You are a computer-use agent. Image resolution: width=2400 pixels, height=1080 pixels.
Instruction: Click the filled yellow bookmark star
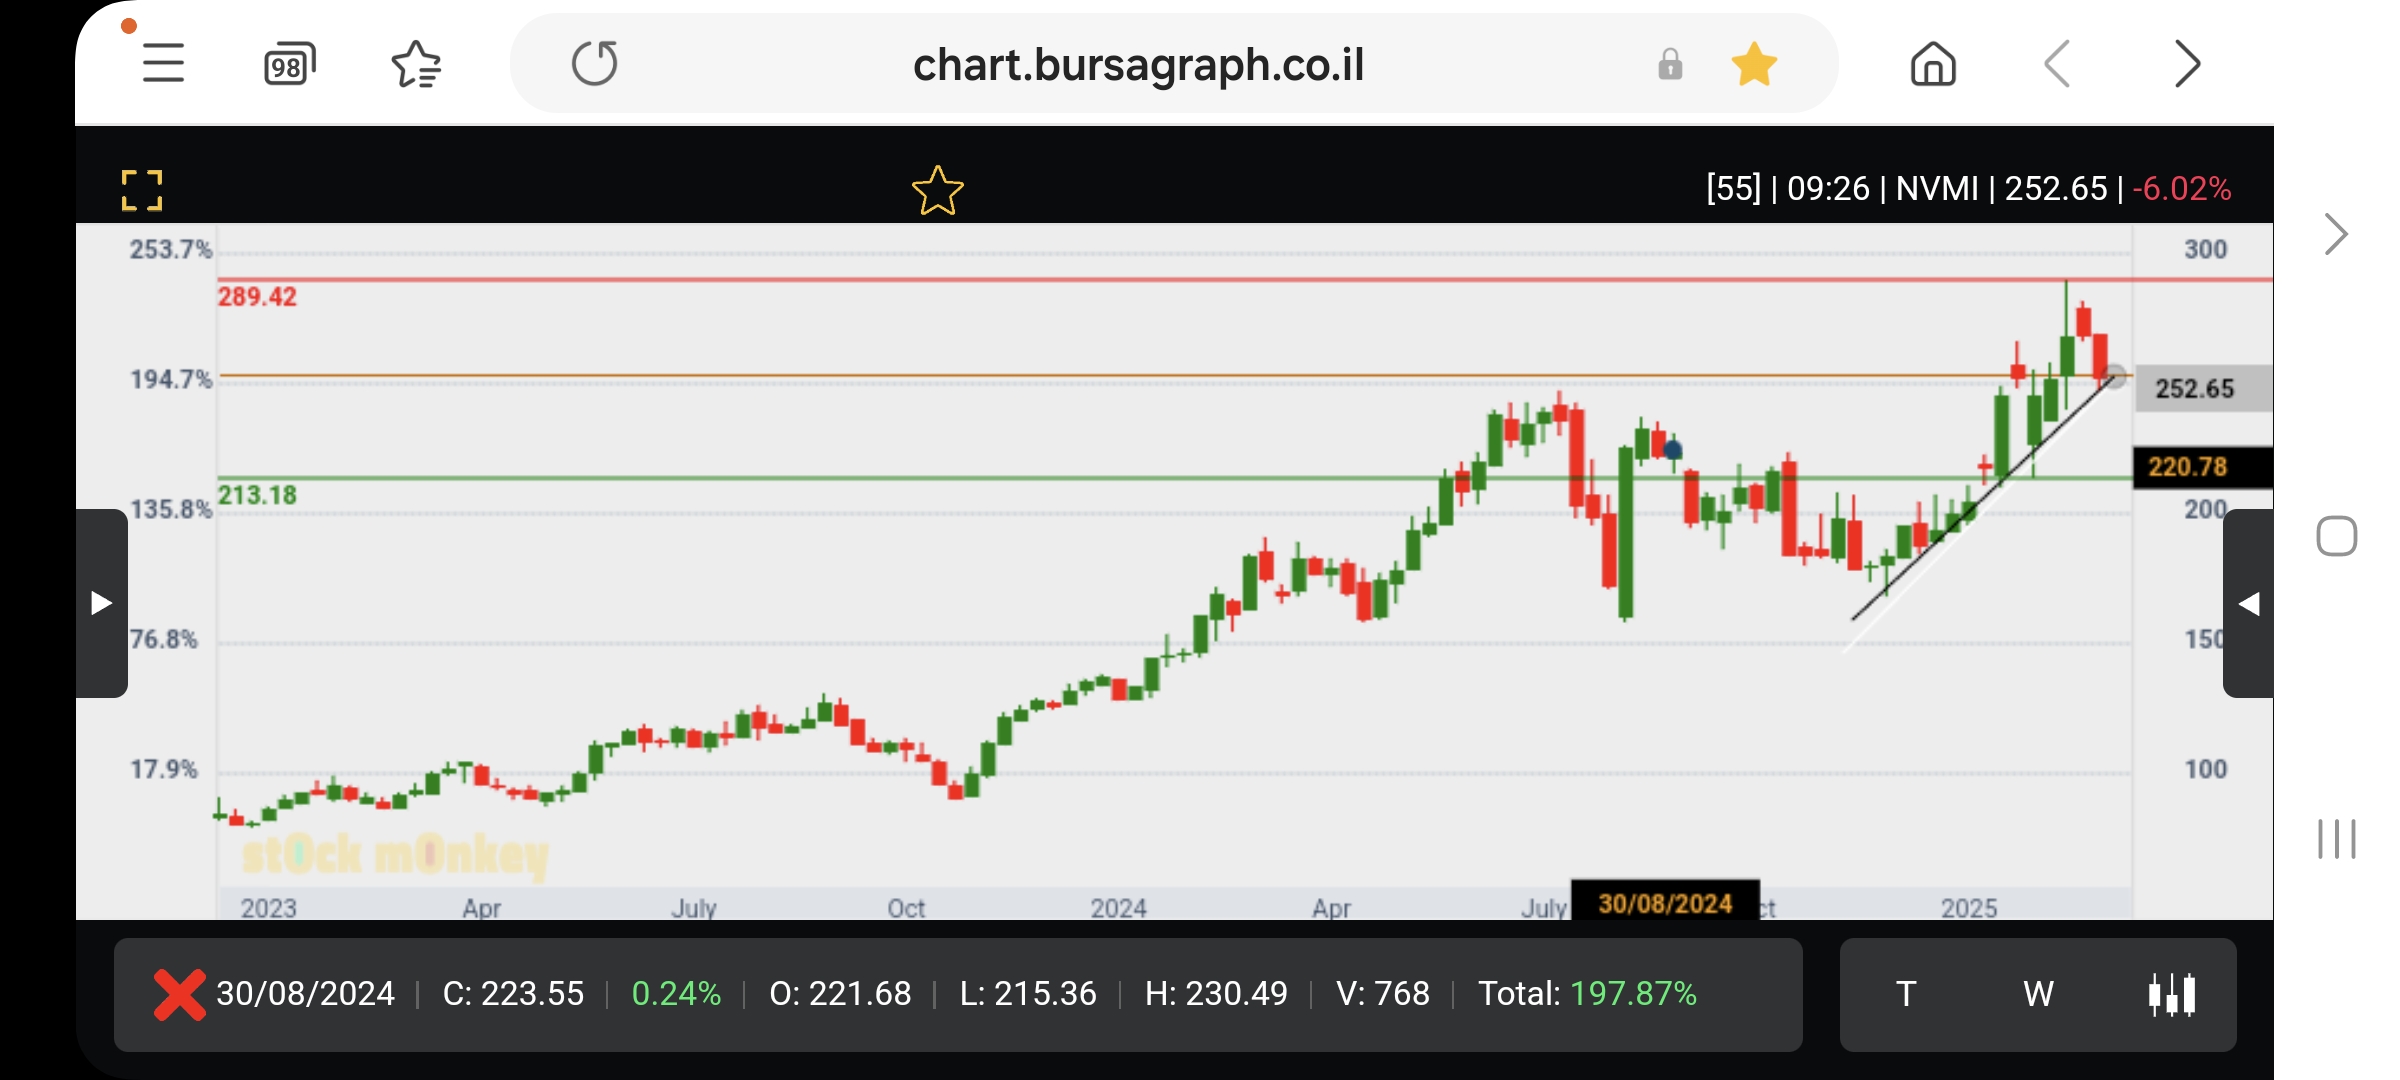[x=1754, y=65]
